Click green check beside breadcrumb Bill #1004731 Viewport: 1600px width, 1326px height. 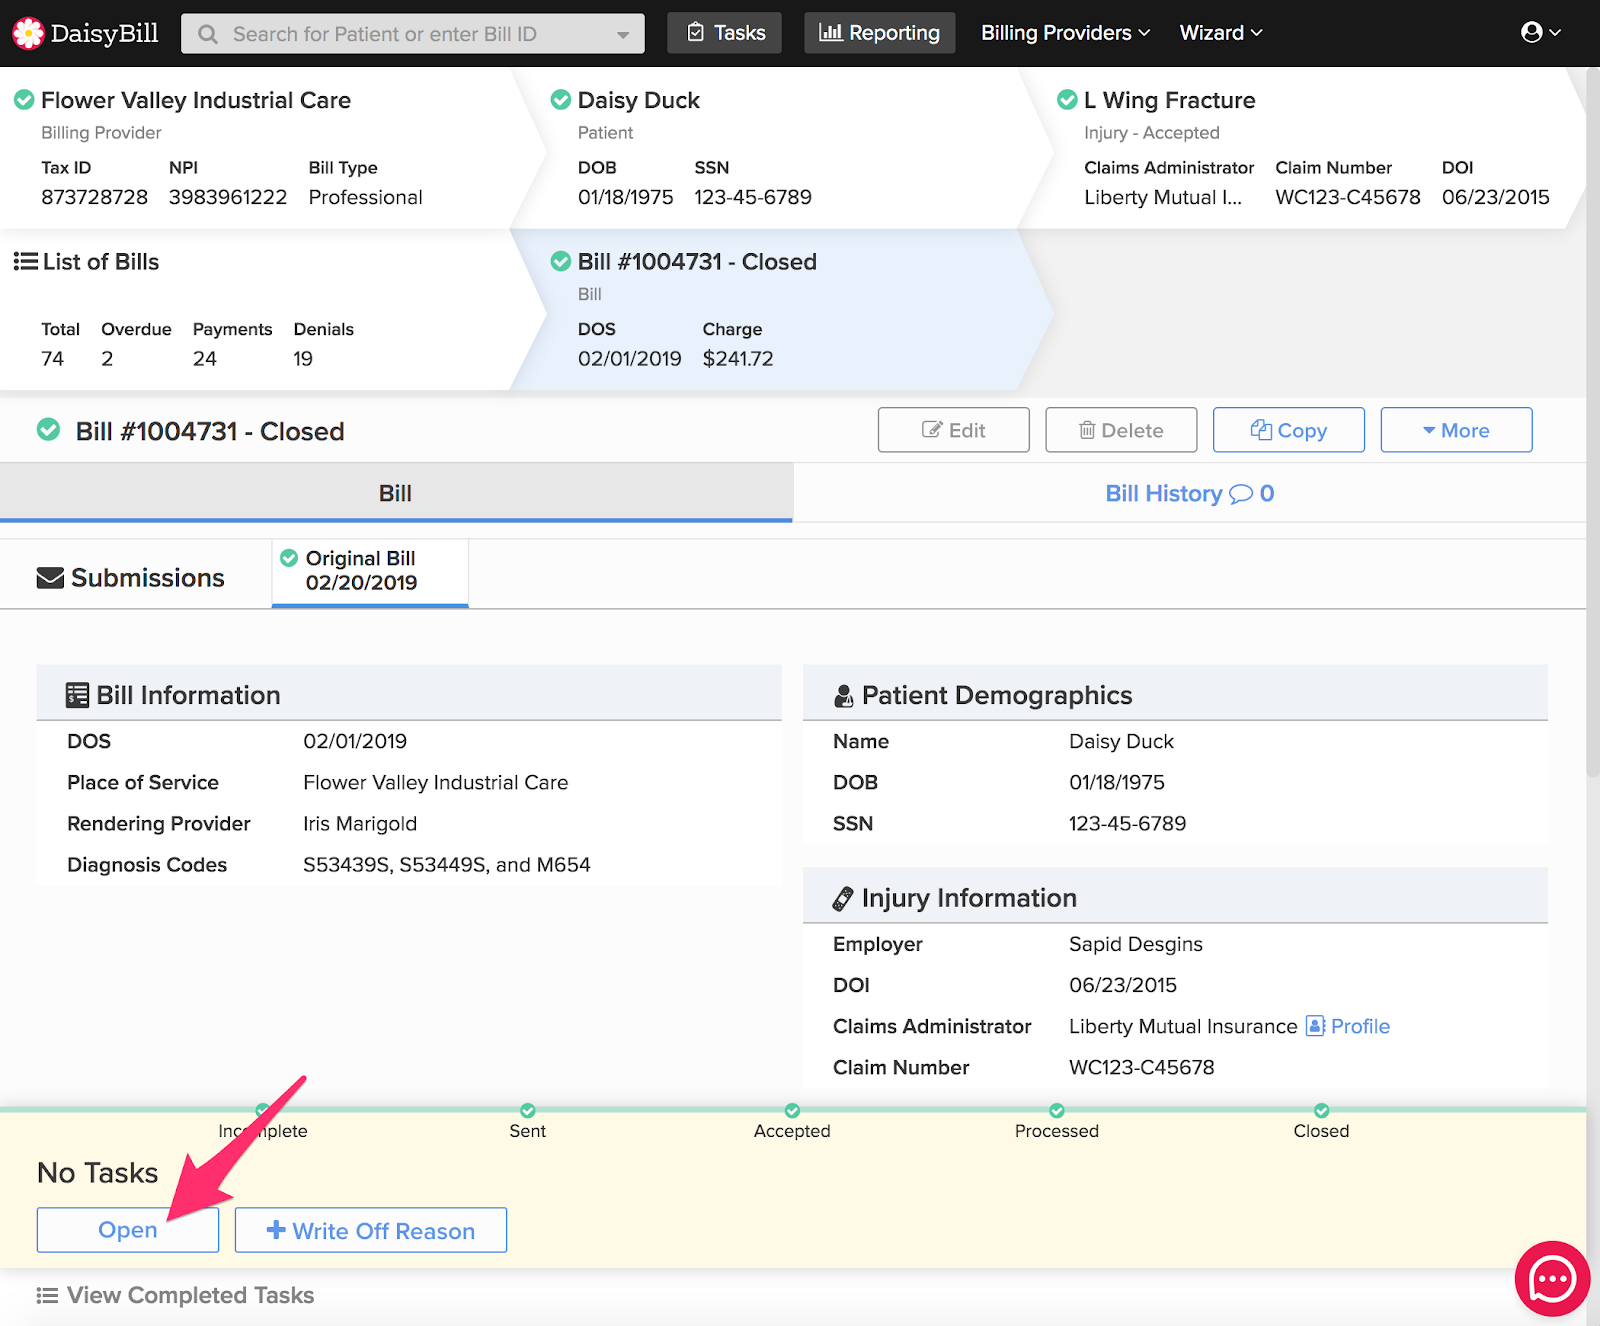(x=561, y=261)
